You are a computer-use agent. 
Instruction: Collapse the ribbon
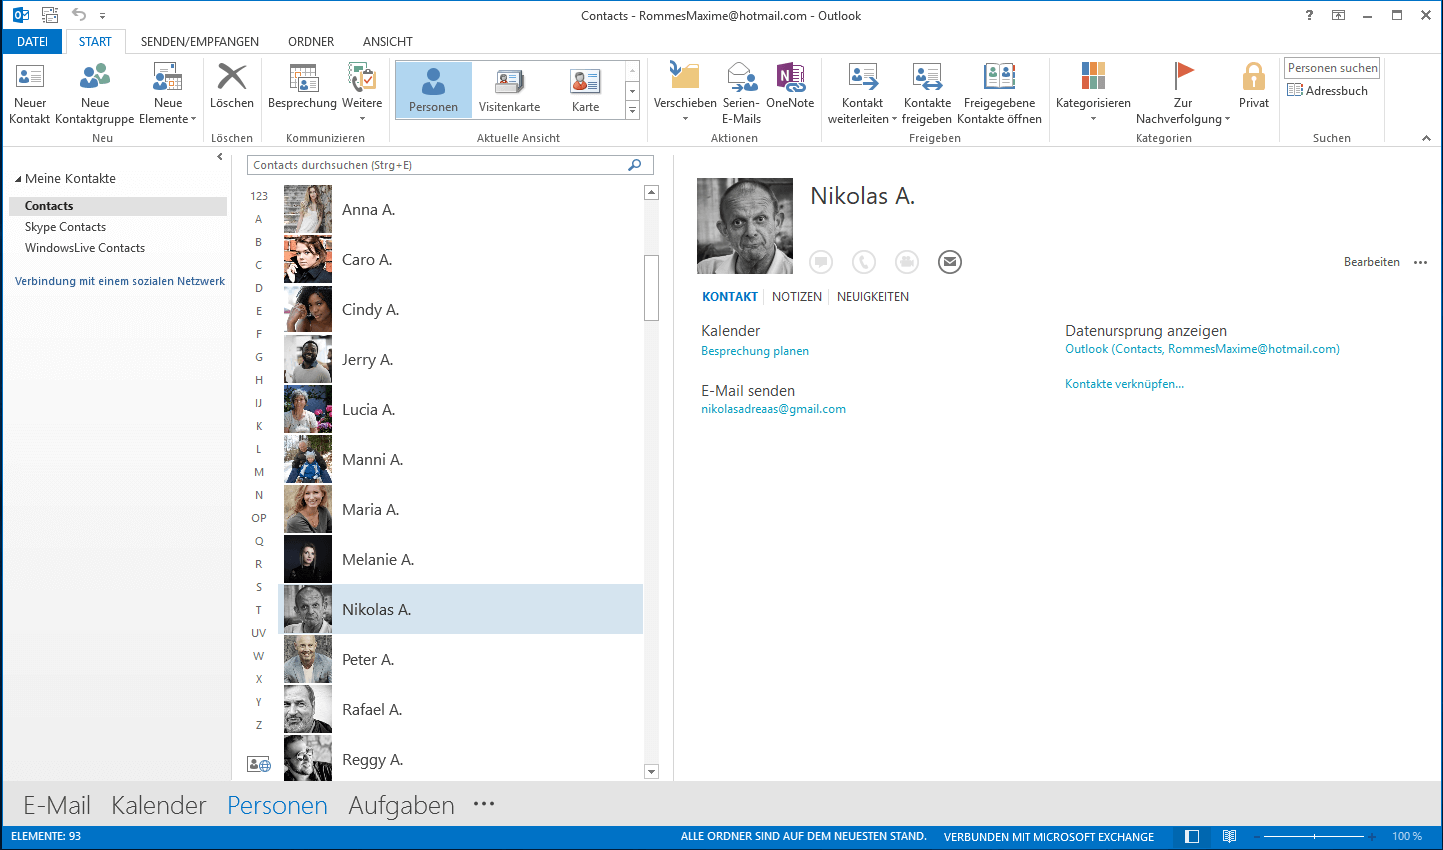pyautogui.click(x=1426, y=138)
